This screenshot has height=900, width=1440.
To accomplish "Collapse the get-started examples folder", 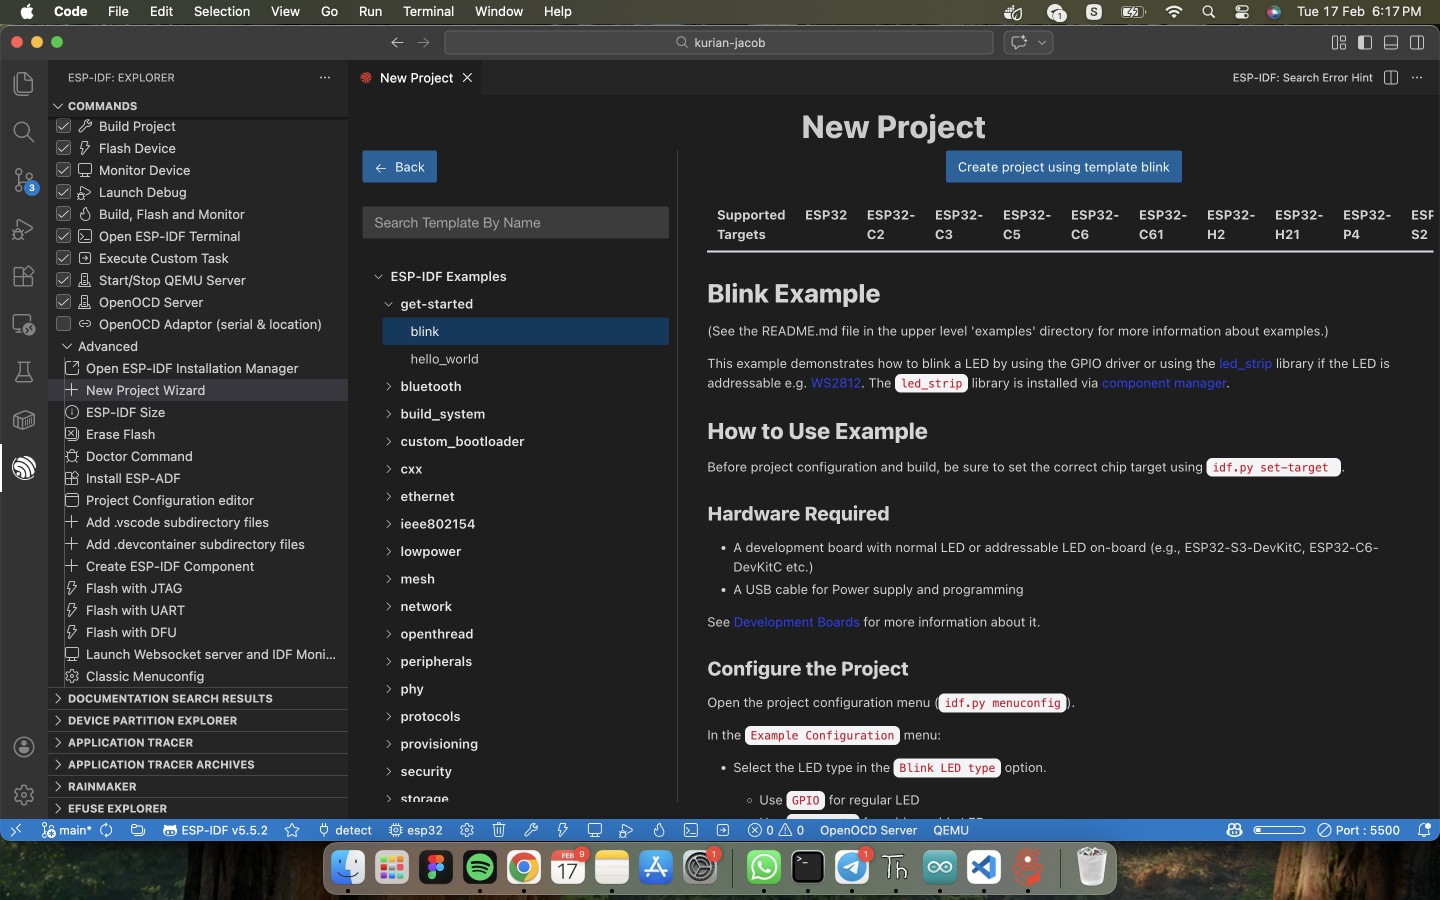I will [x=436, y=304].
